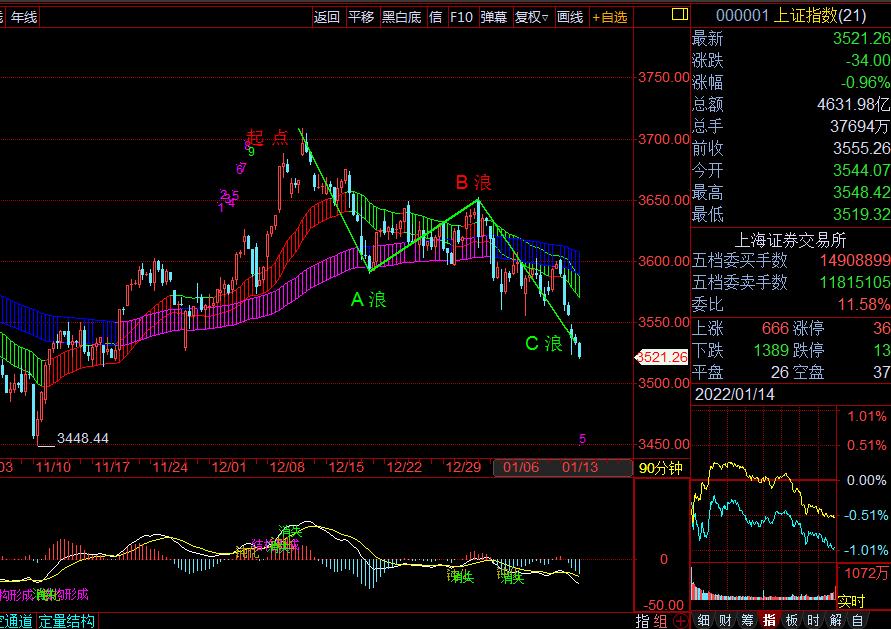This screenshot has width=891, height=629.
Task: Click the 1072万 volume label
Action: [867, 573]
